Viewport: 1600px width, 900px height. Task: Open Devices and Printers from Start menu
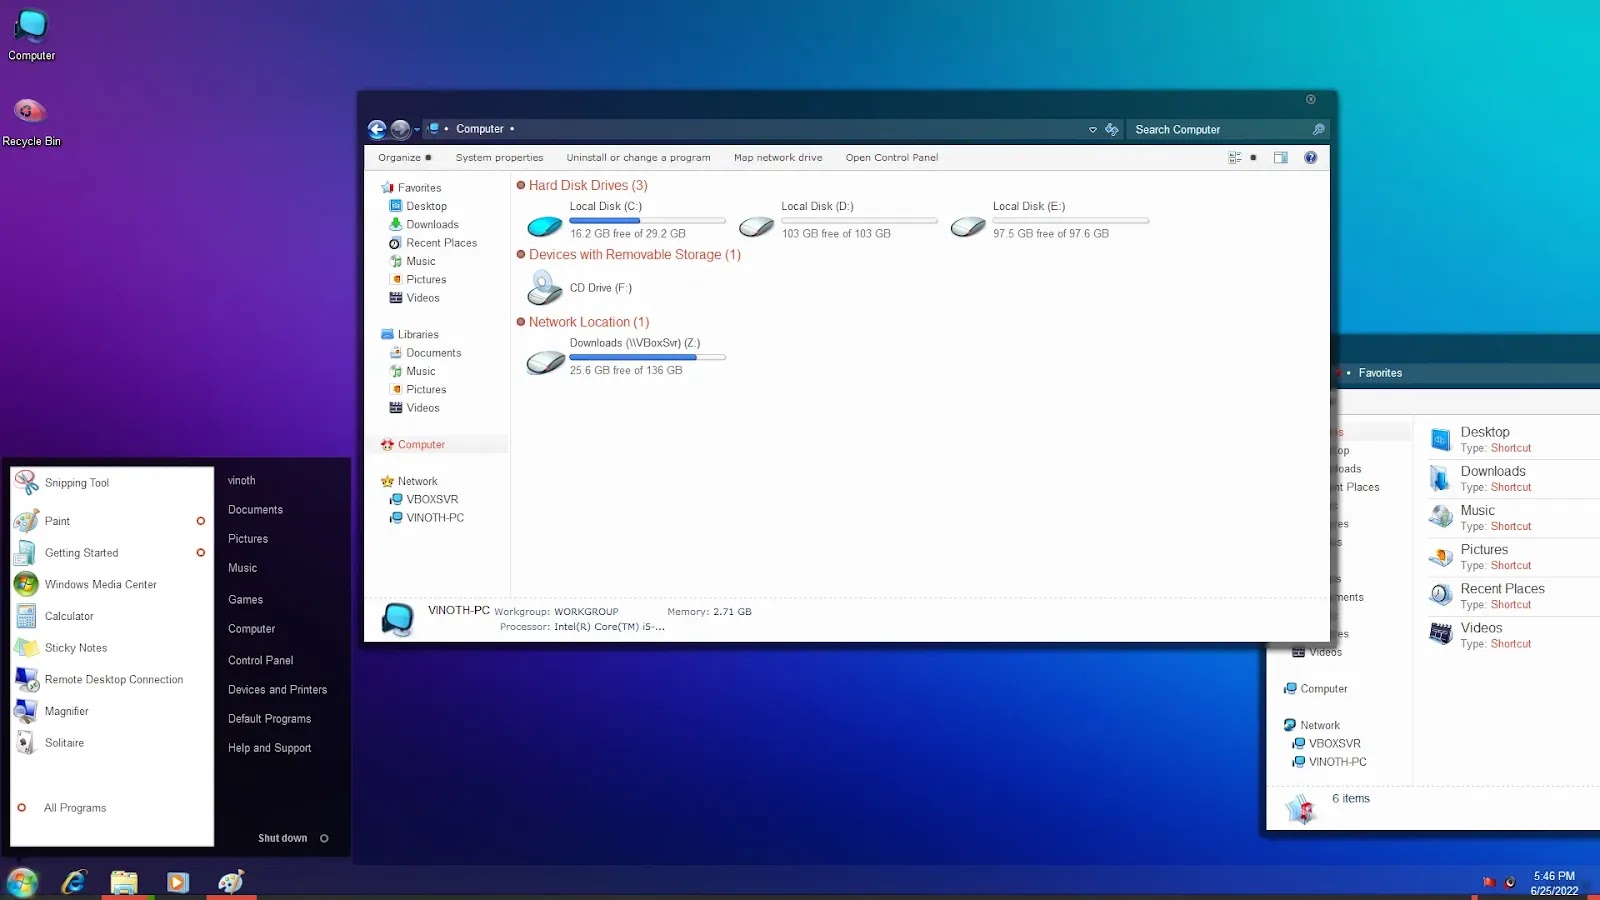pos(277,690)
